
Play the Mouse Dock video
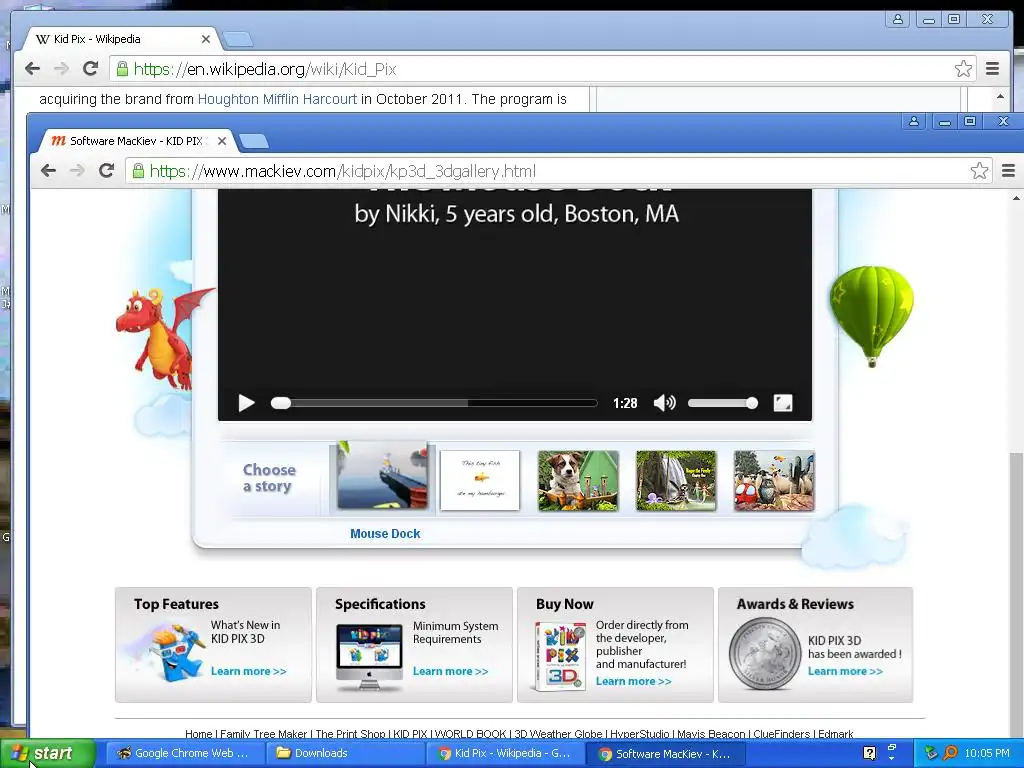pyautogui.click(x=246, y=403)
